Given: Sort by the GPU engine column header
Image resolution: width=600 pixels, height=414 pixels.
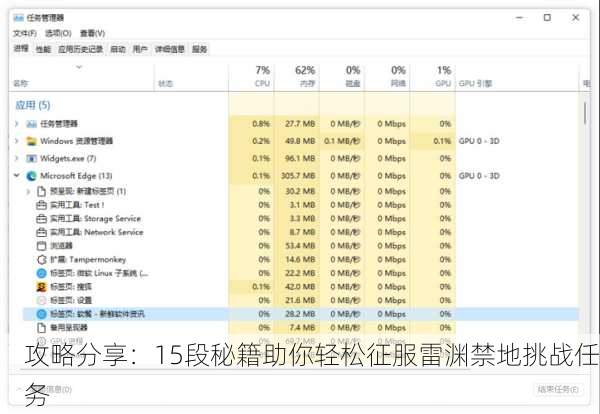Looking at the screenshot, I should (x=517, y=77).
